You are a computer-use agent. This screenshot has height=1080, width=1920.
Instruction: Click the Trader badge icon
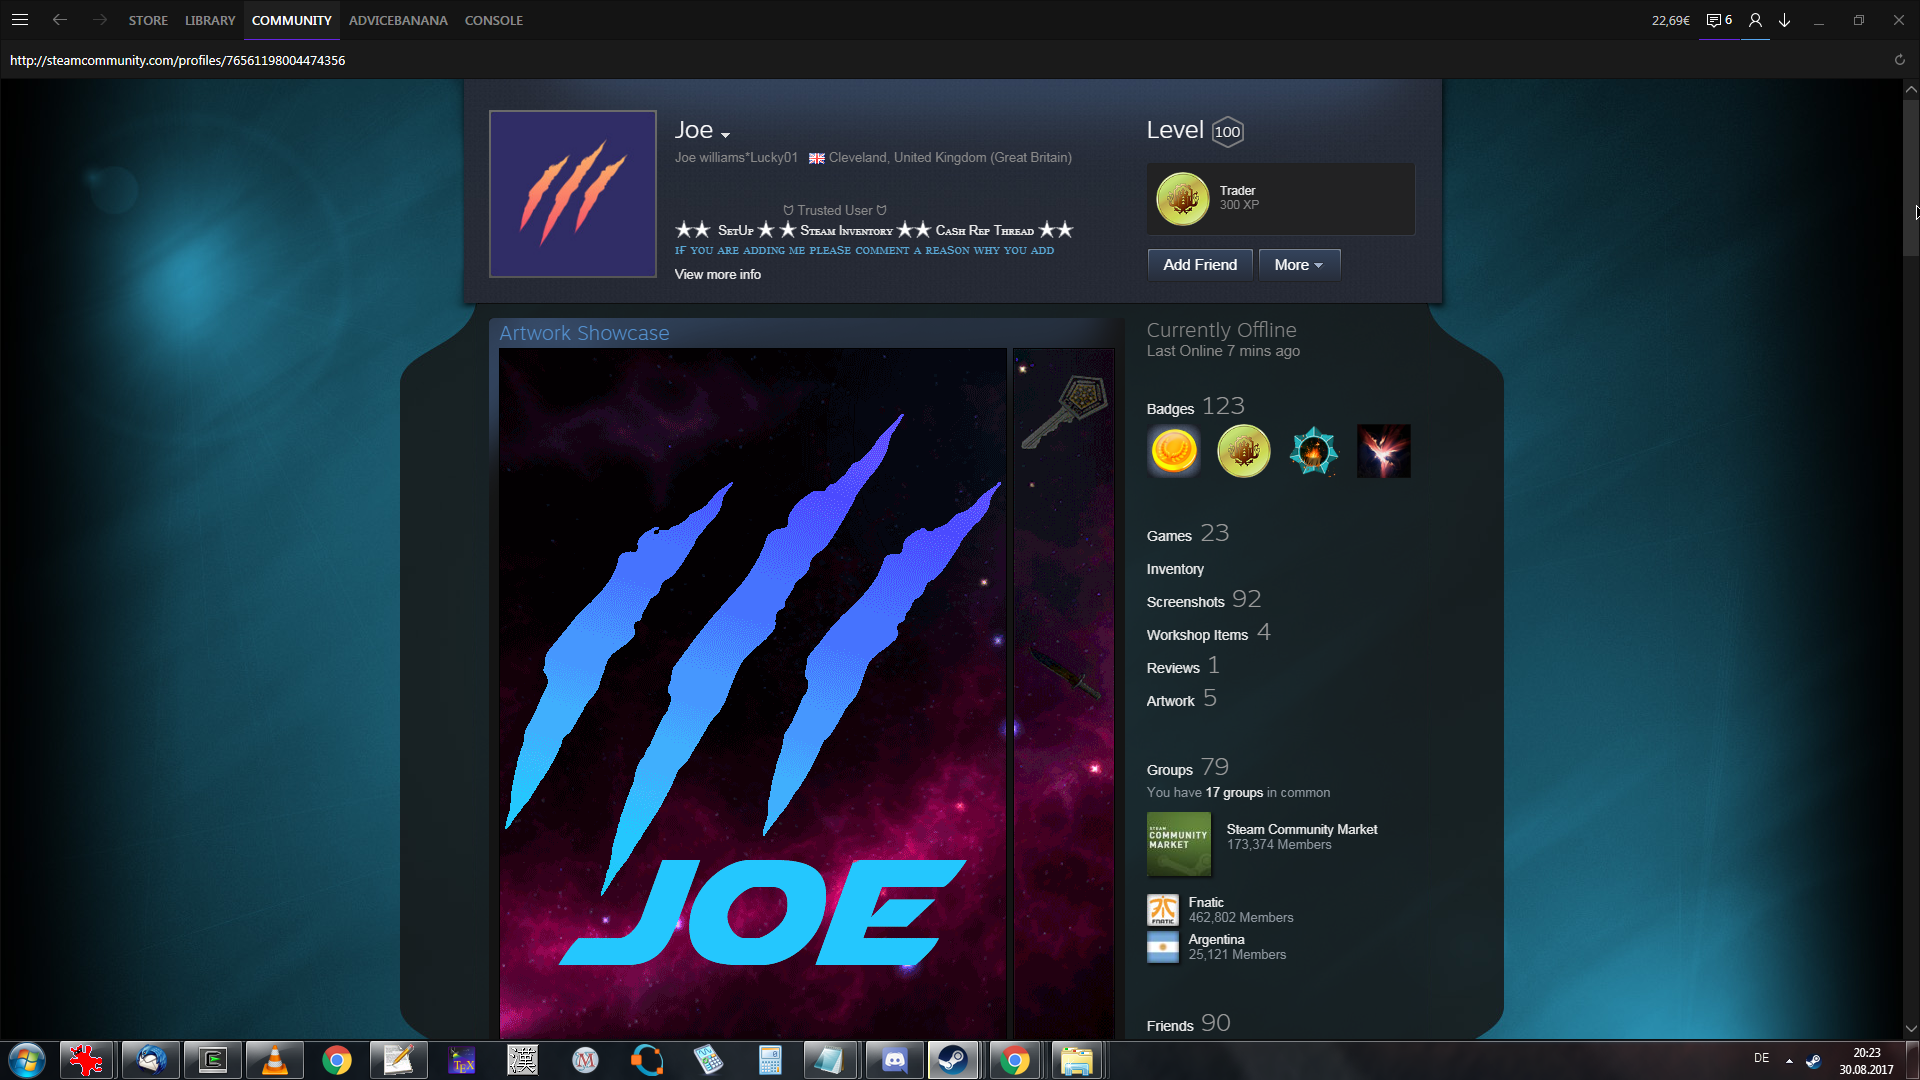pos(1182,198)
